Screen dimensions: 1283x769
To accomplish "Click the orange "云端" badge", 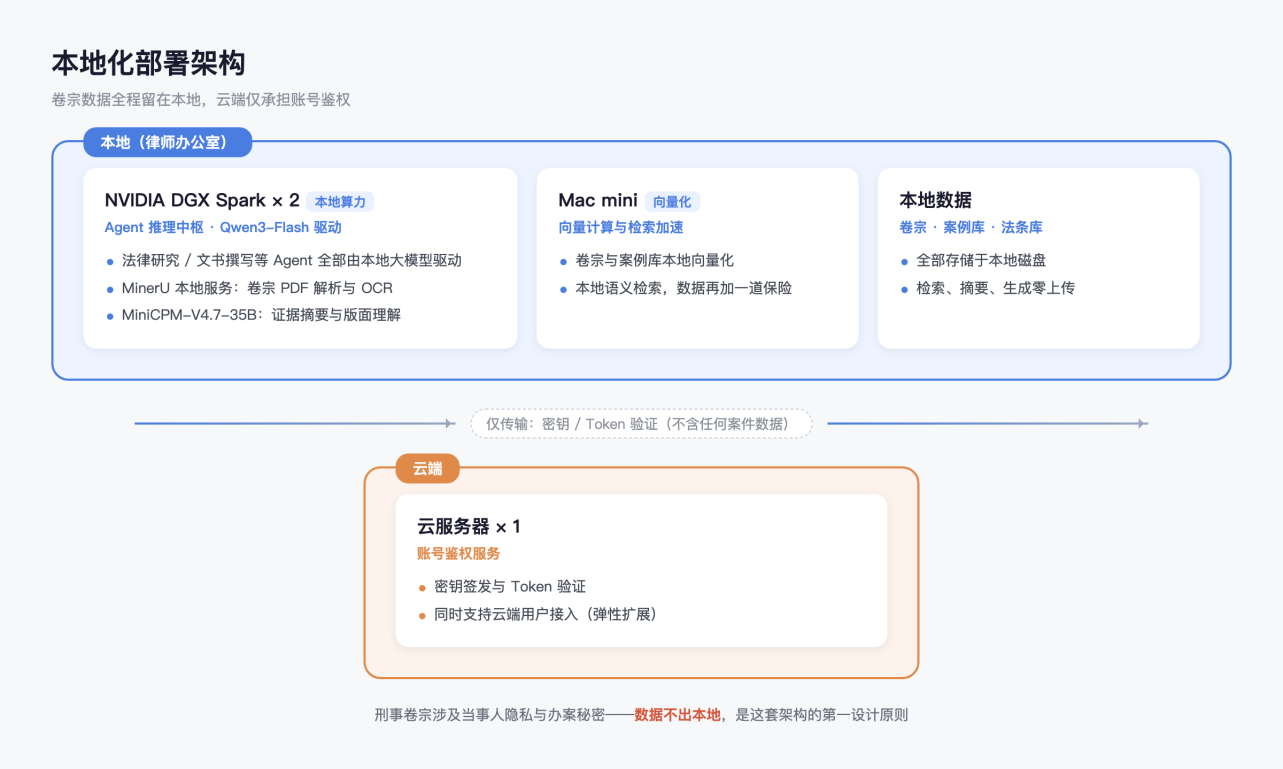I will click(x=428, y=468).
